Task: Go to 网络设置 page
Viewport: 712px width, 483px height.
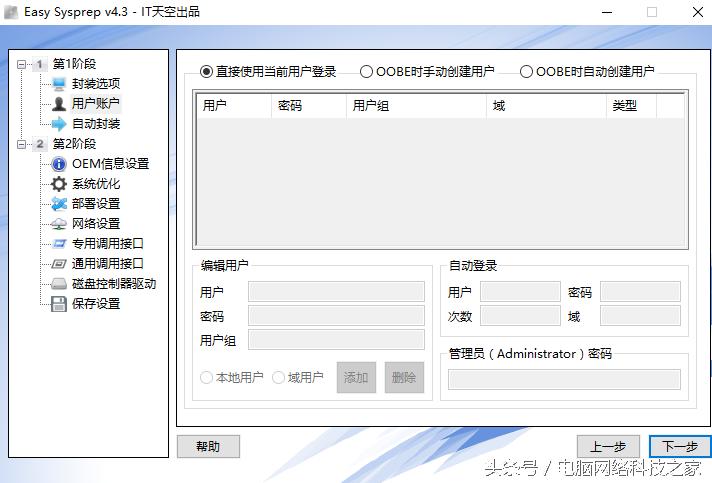Action: click(x=96, y=224)
